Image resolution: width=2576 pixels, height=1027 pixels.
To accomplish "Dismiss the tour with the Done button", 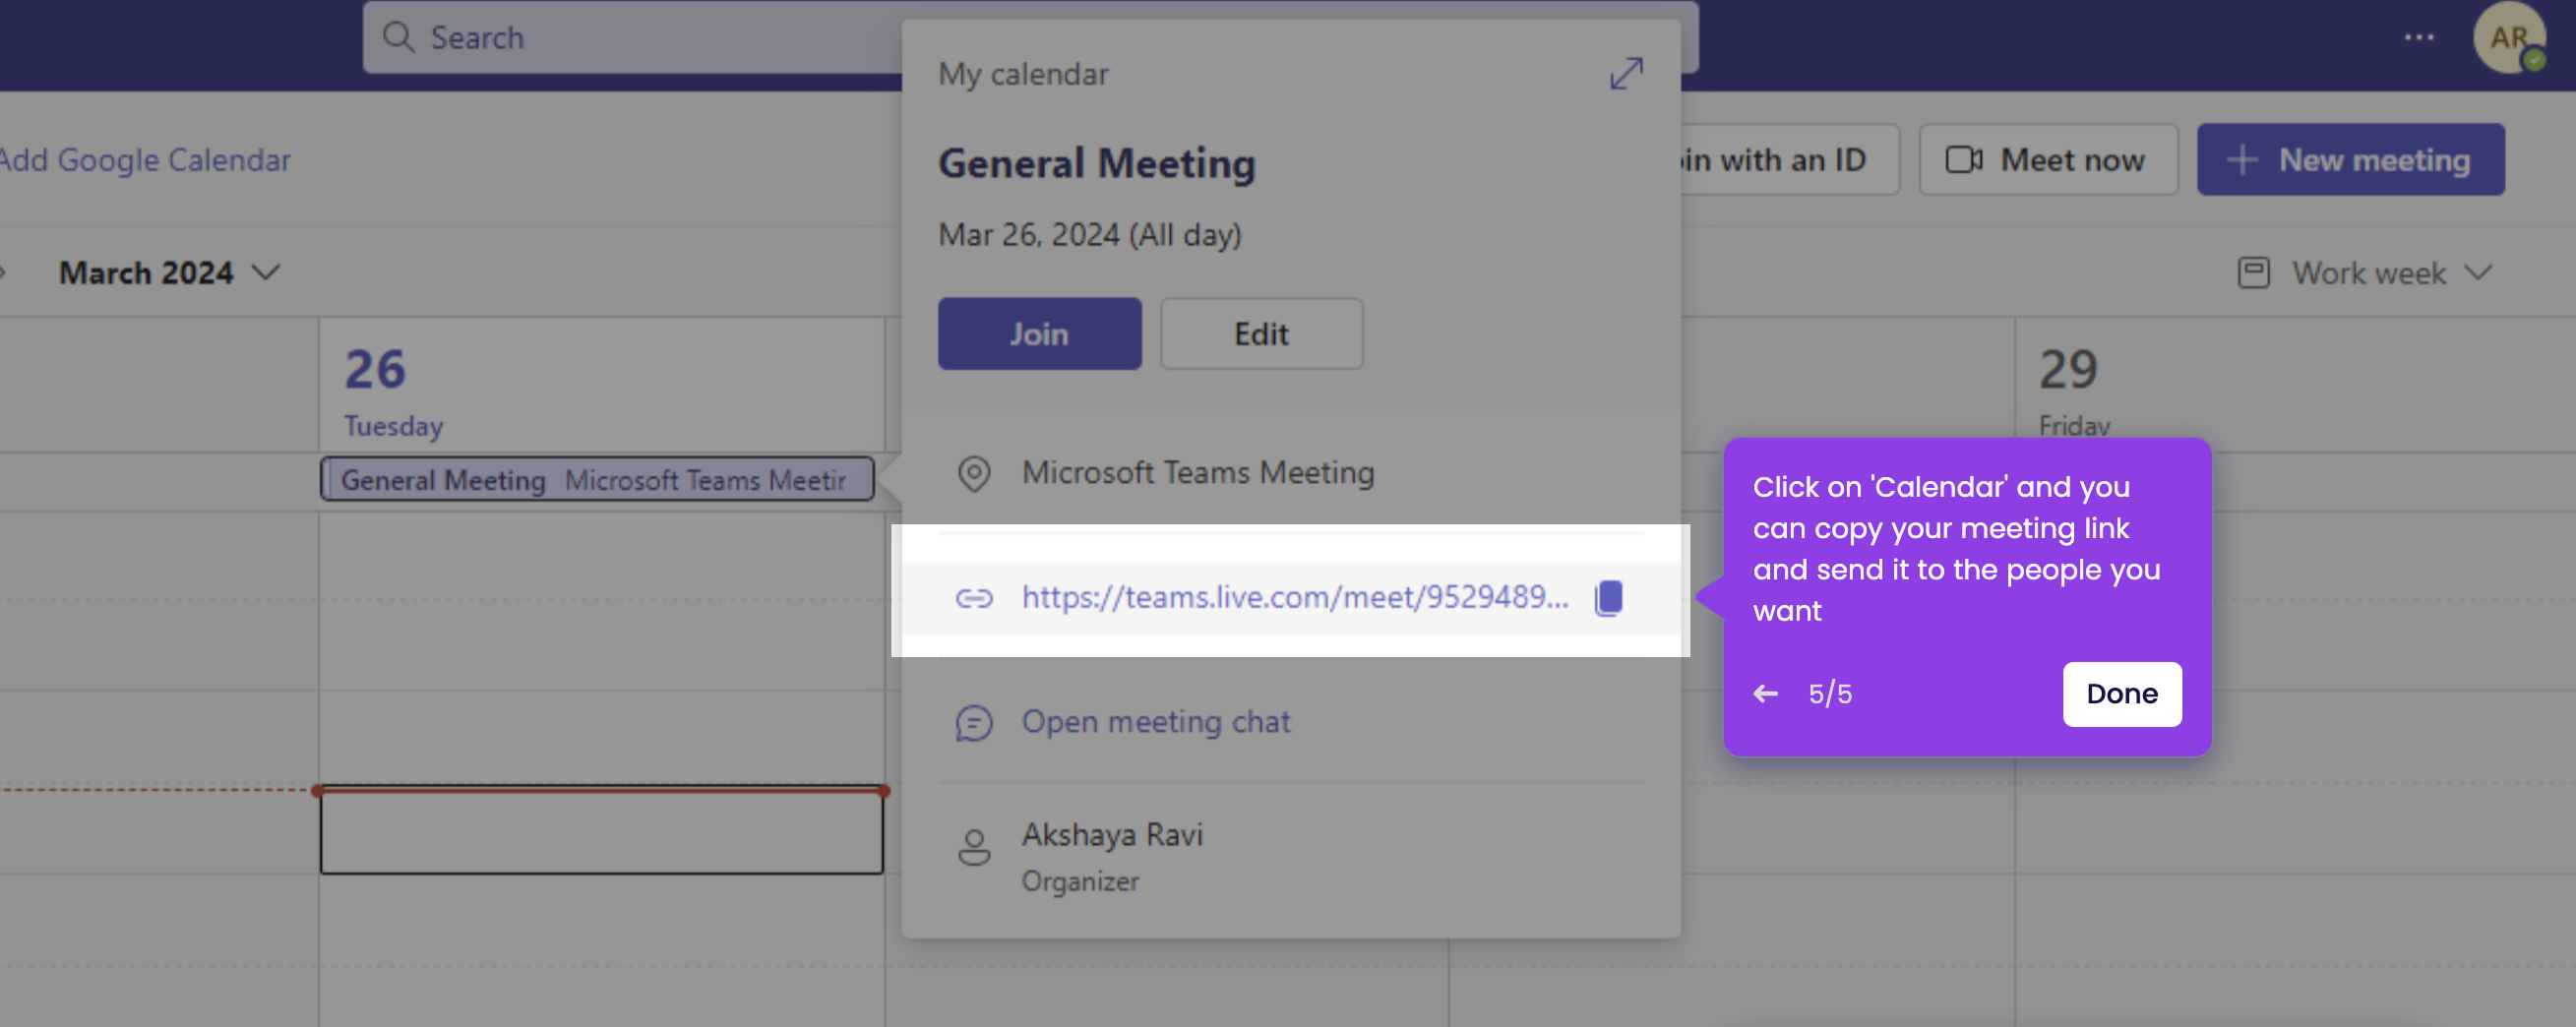I will point(2122,693).
